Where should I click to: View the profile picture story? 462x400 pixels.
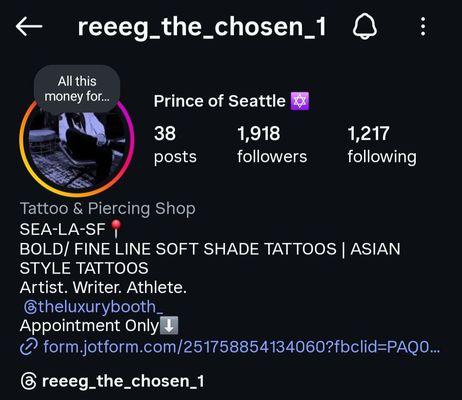point(77,146)
